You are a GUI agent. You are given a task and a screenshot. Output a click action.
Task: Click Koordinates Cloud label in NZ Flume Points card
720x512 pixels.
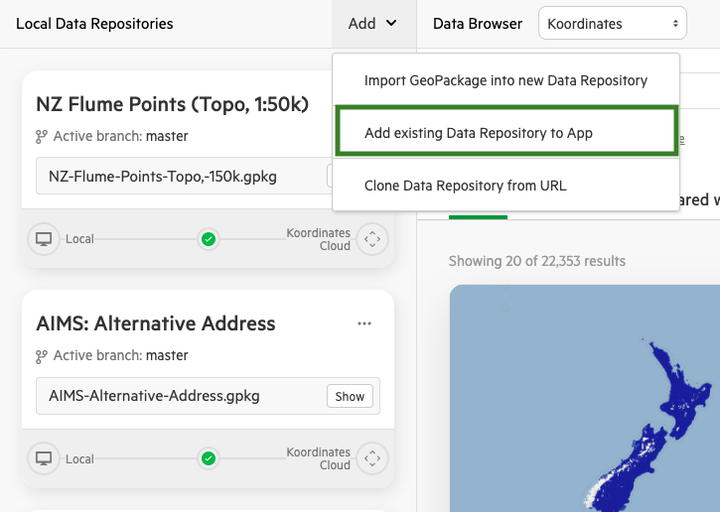318,239
